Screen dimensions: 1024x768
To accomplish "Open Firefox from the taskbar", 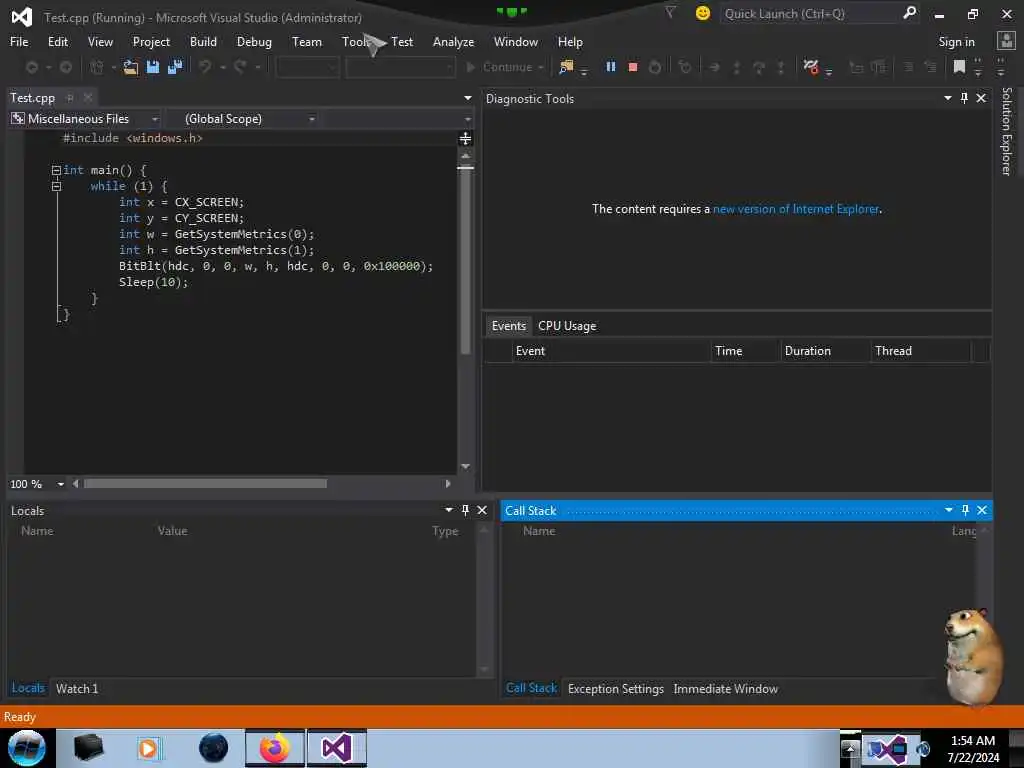I will pos(275,748).
